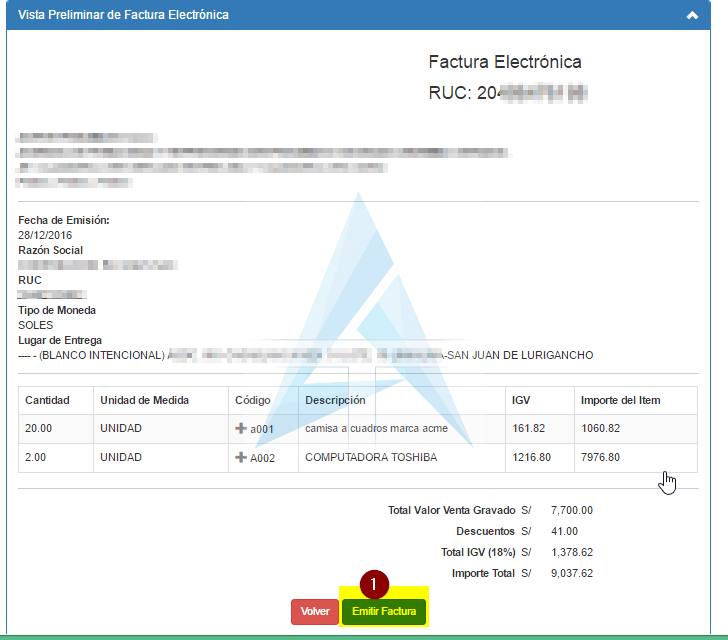The height and width of the screenshot is (640, 728).
Task: Click the Descuentos value 41.00
Action: click(564, 531)
